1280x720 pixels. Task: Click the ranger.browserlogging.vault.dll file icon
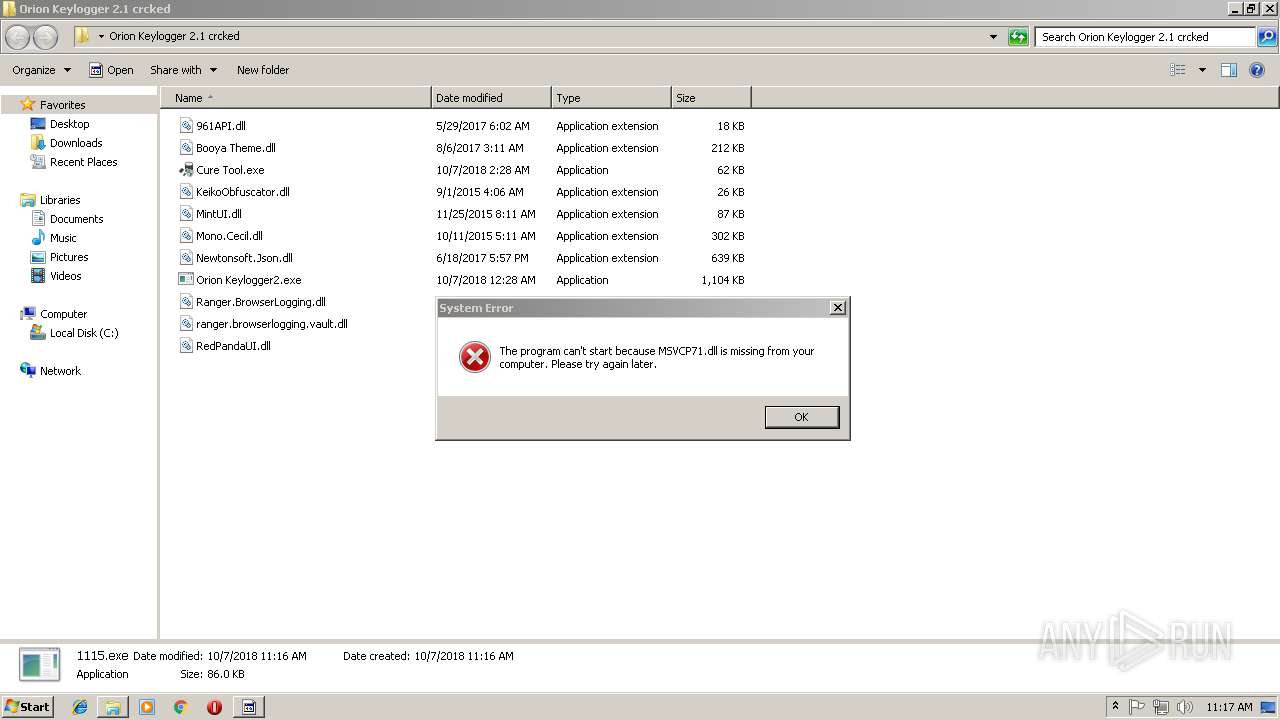tap(186, 324)
